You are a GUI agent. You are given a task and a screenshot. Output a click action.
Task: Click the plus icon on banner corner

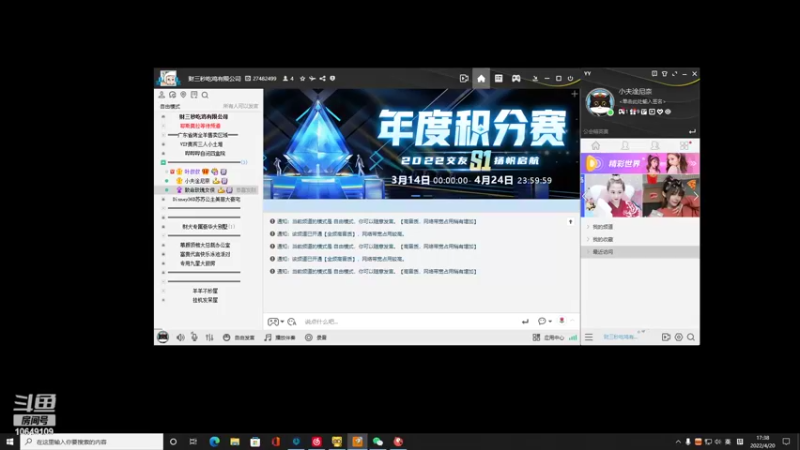(x=574, y=94)
